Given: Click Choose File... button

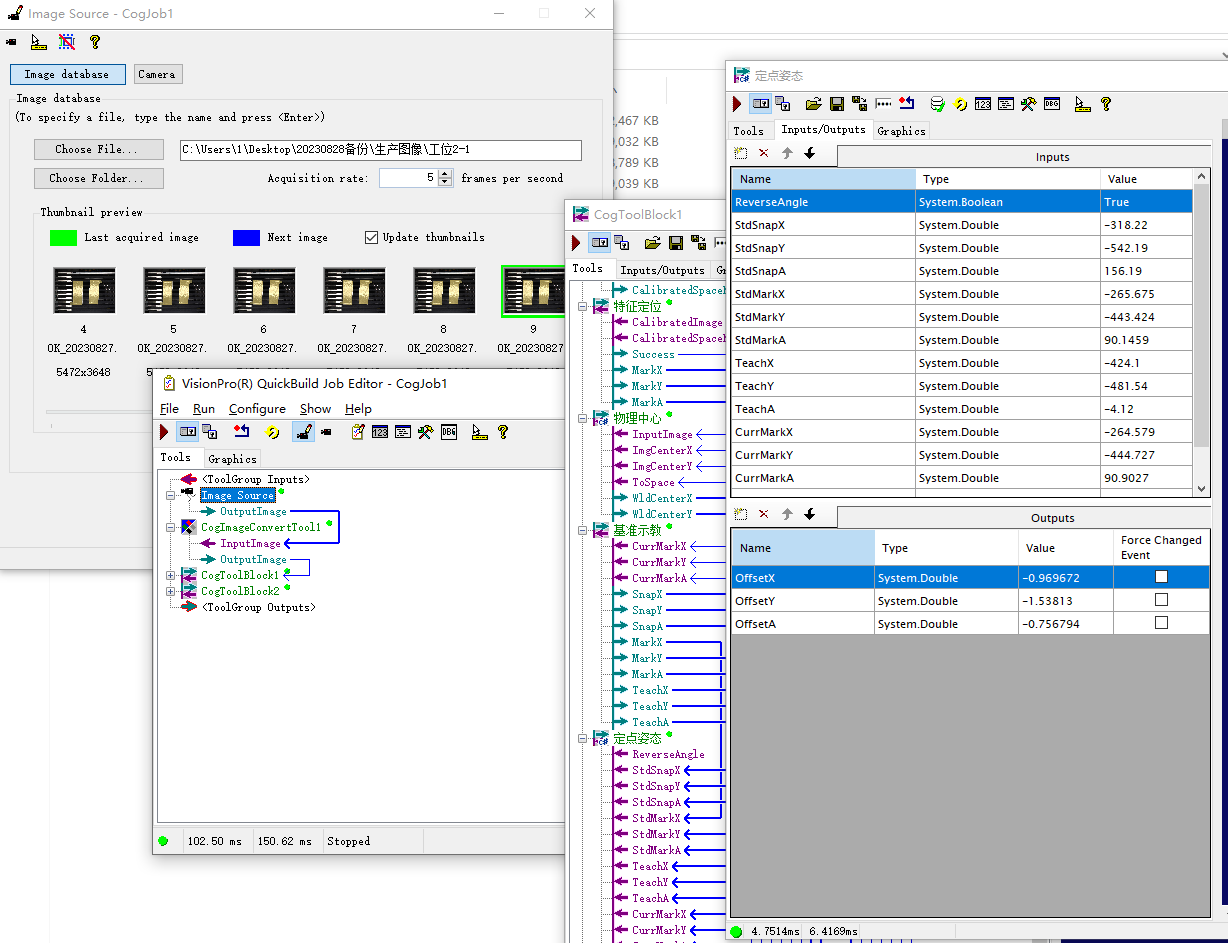Looking at the screenshot, I should click(x=98, y=149).
